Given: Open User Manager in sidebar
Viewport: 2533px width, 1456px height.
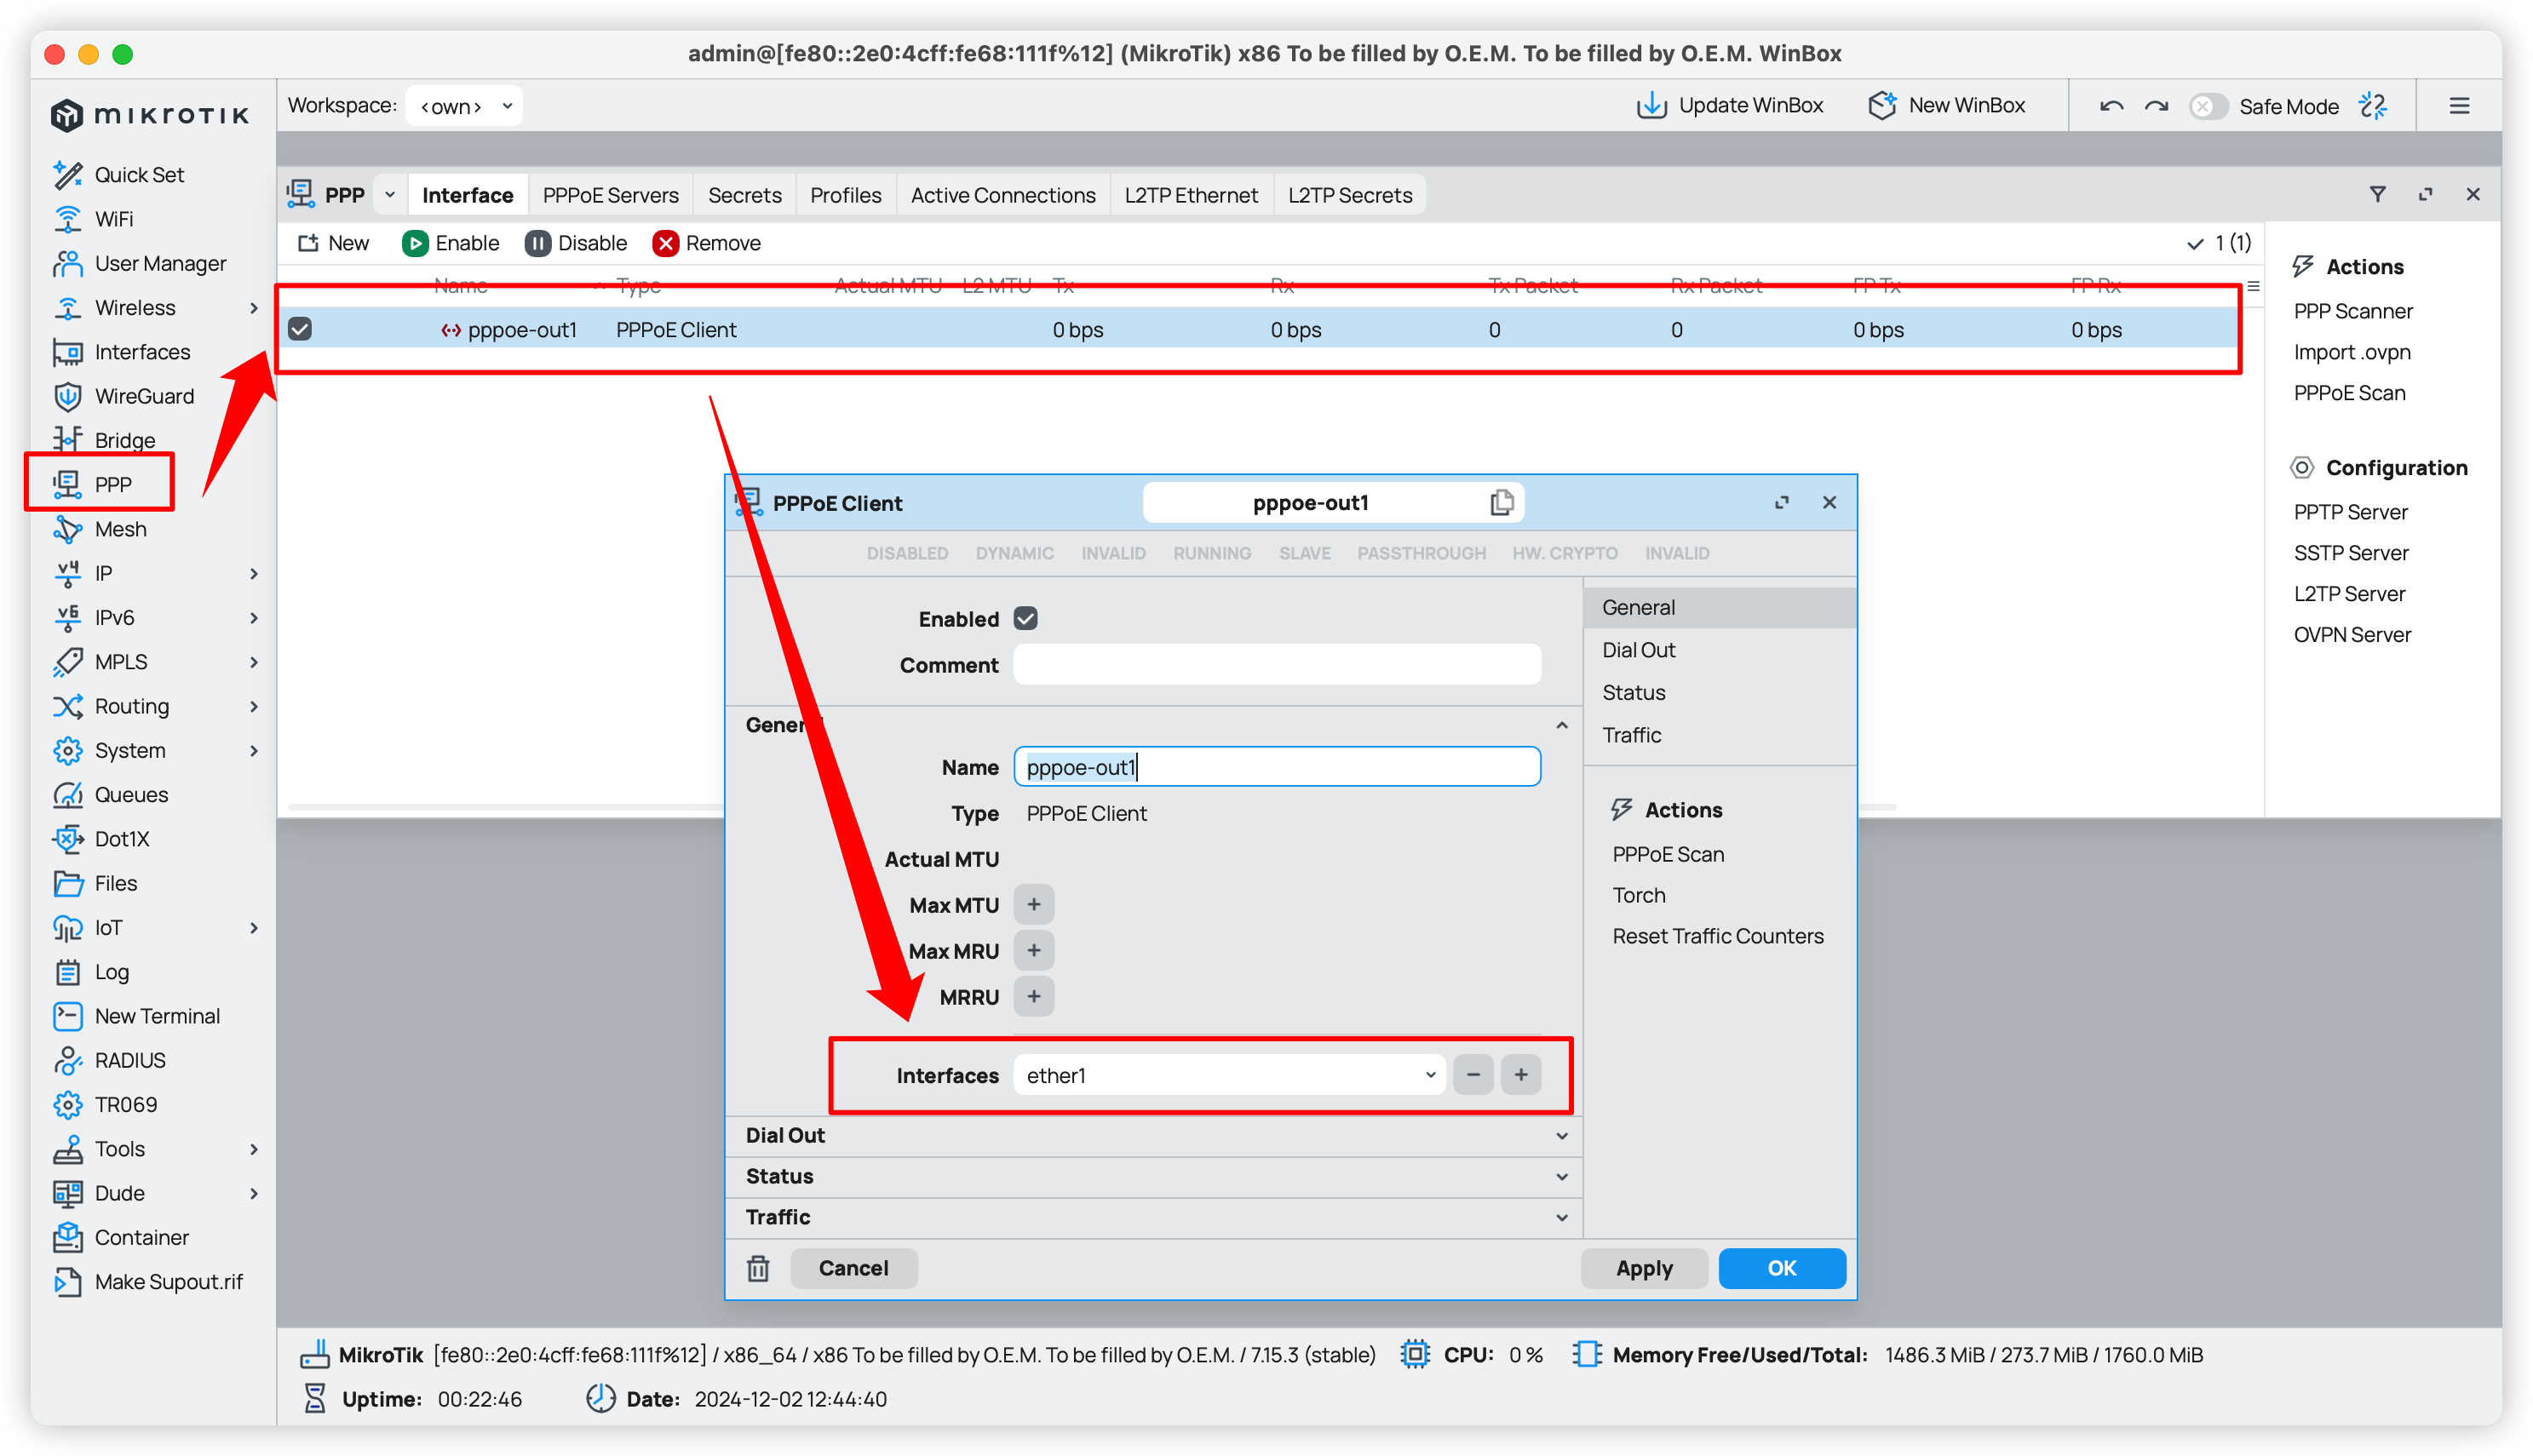Looking at the screenshot, I should [x=160, y=263].
